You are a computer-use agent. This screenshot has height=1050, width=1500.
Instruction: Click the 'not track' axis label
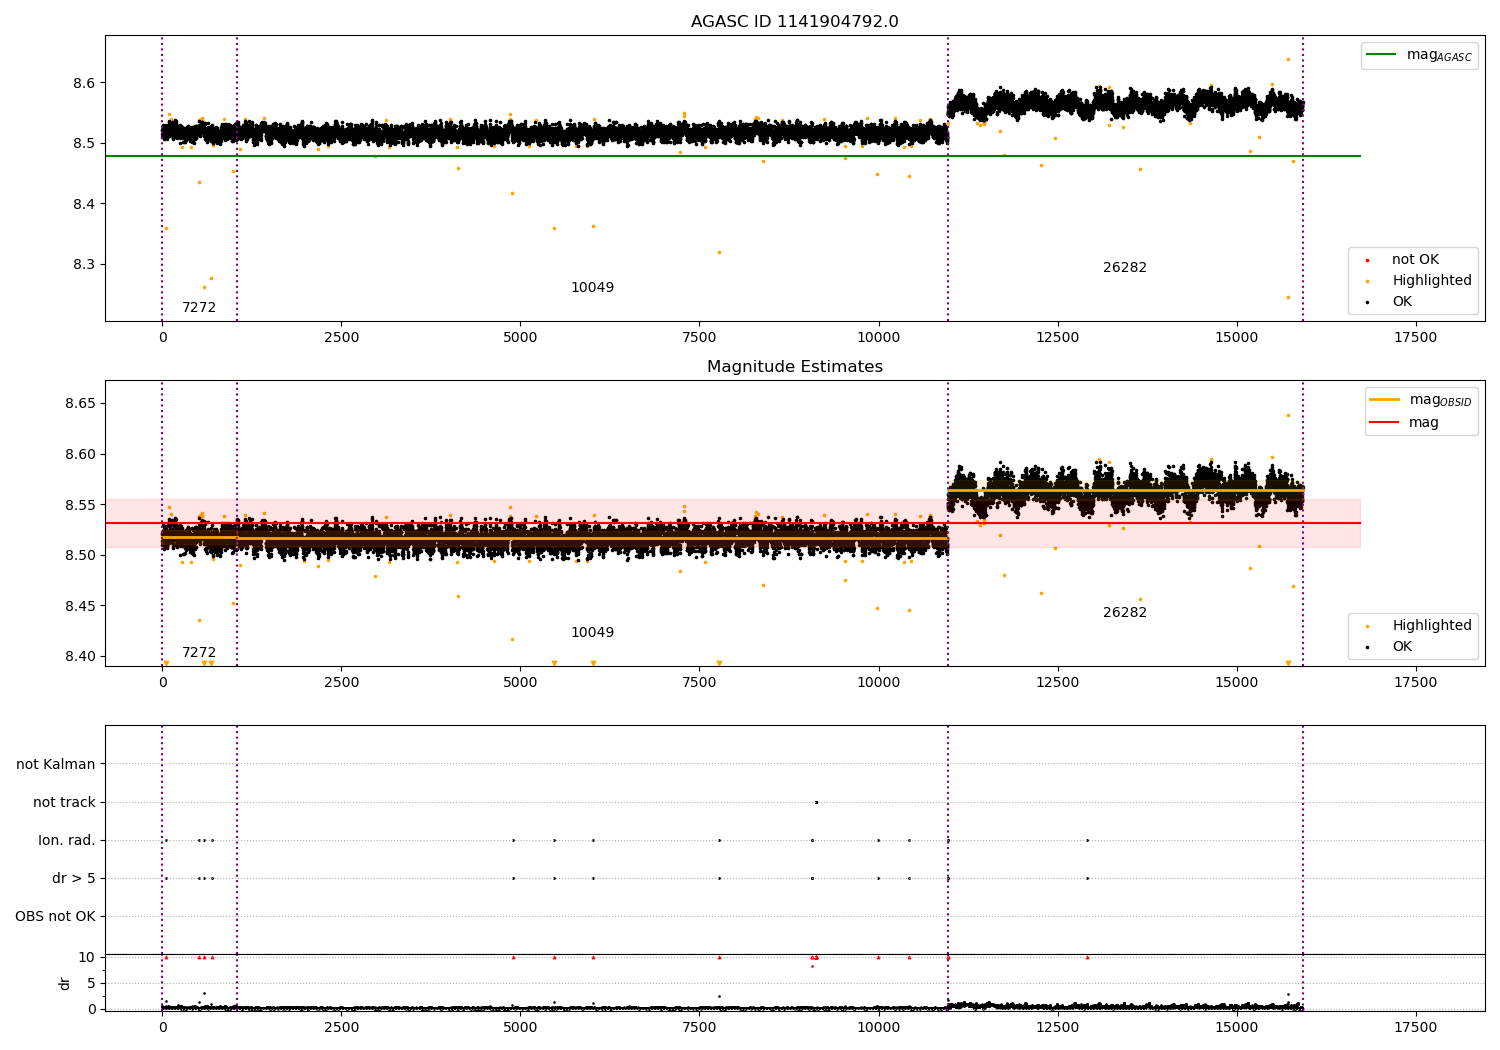64,802
